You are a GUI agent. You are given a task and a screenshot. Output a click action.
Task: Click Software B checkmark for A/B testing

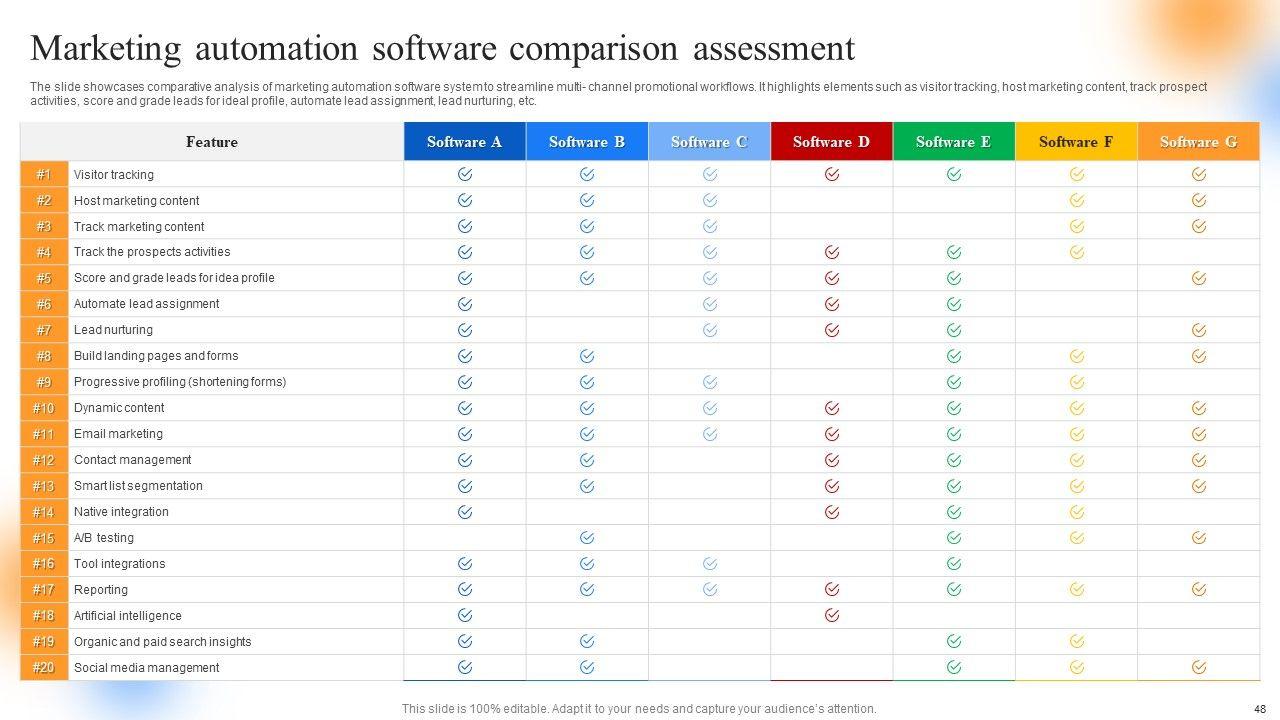[x=587, y=538]
